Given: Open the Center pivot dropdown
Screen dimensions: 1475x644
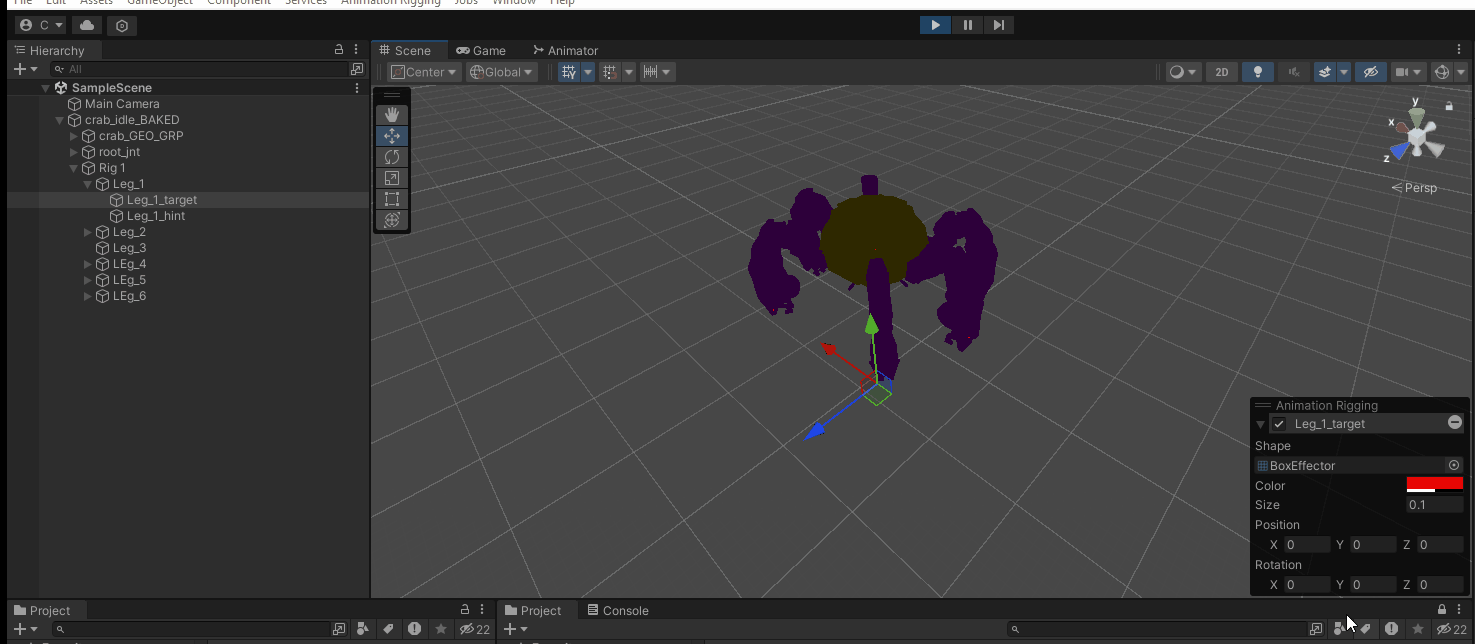Looking at the screenshot, I should coord(422,71).
